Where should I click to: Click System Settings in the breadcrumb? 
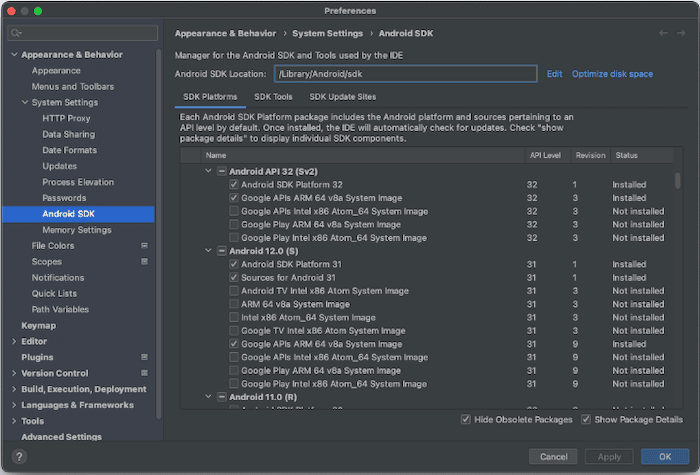pyautogui.click(x=327, y=33)
